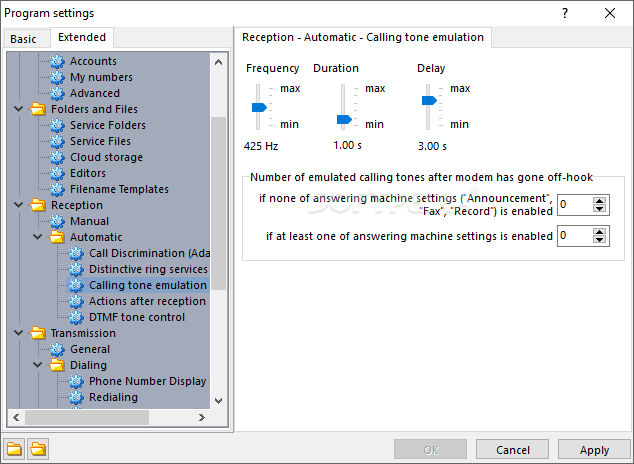
Task: Click the gear icon beside Filename Templates
Action: point(57,189)
